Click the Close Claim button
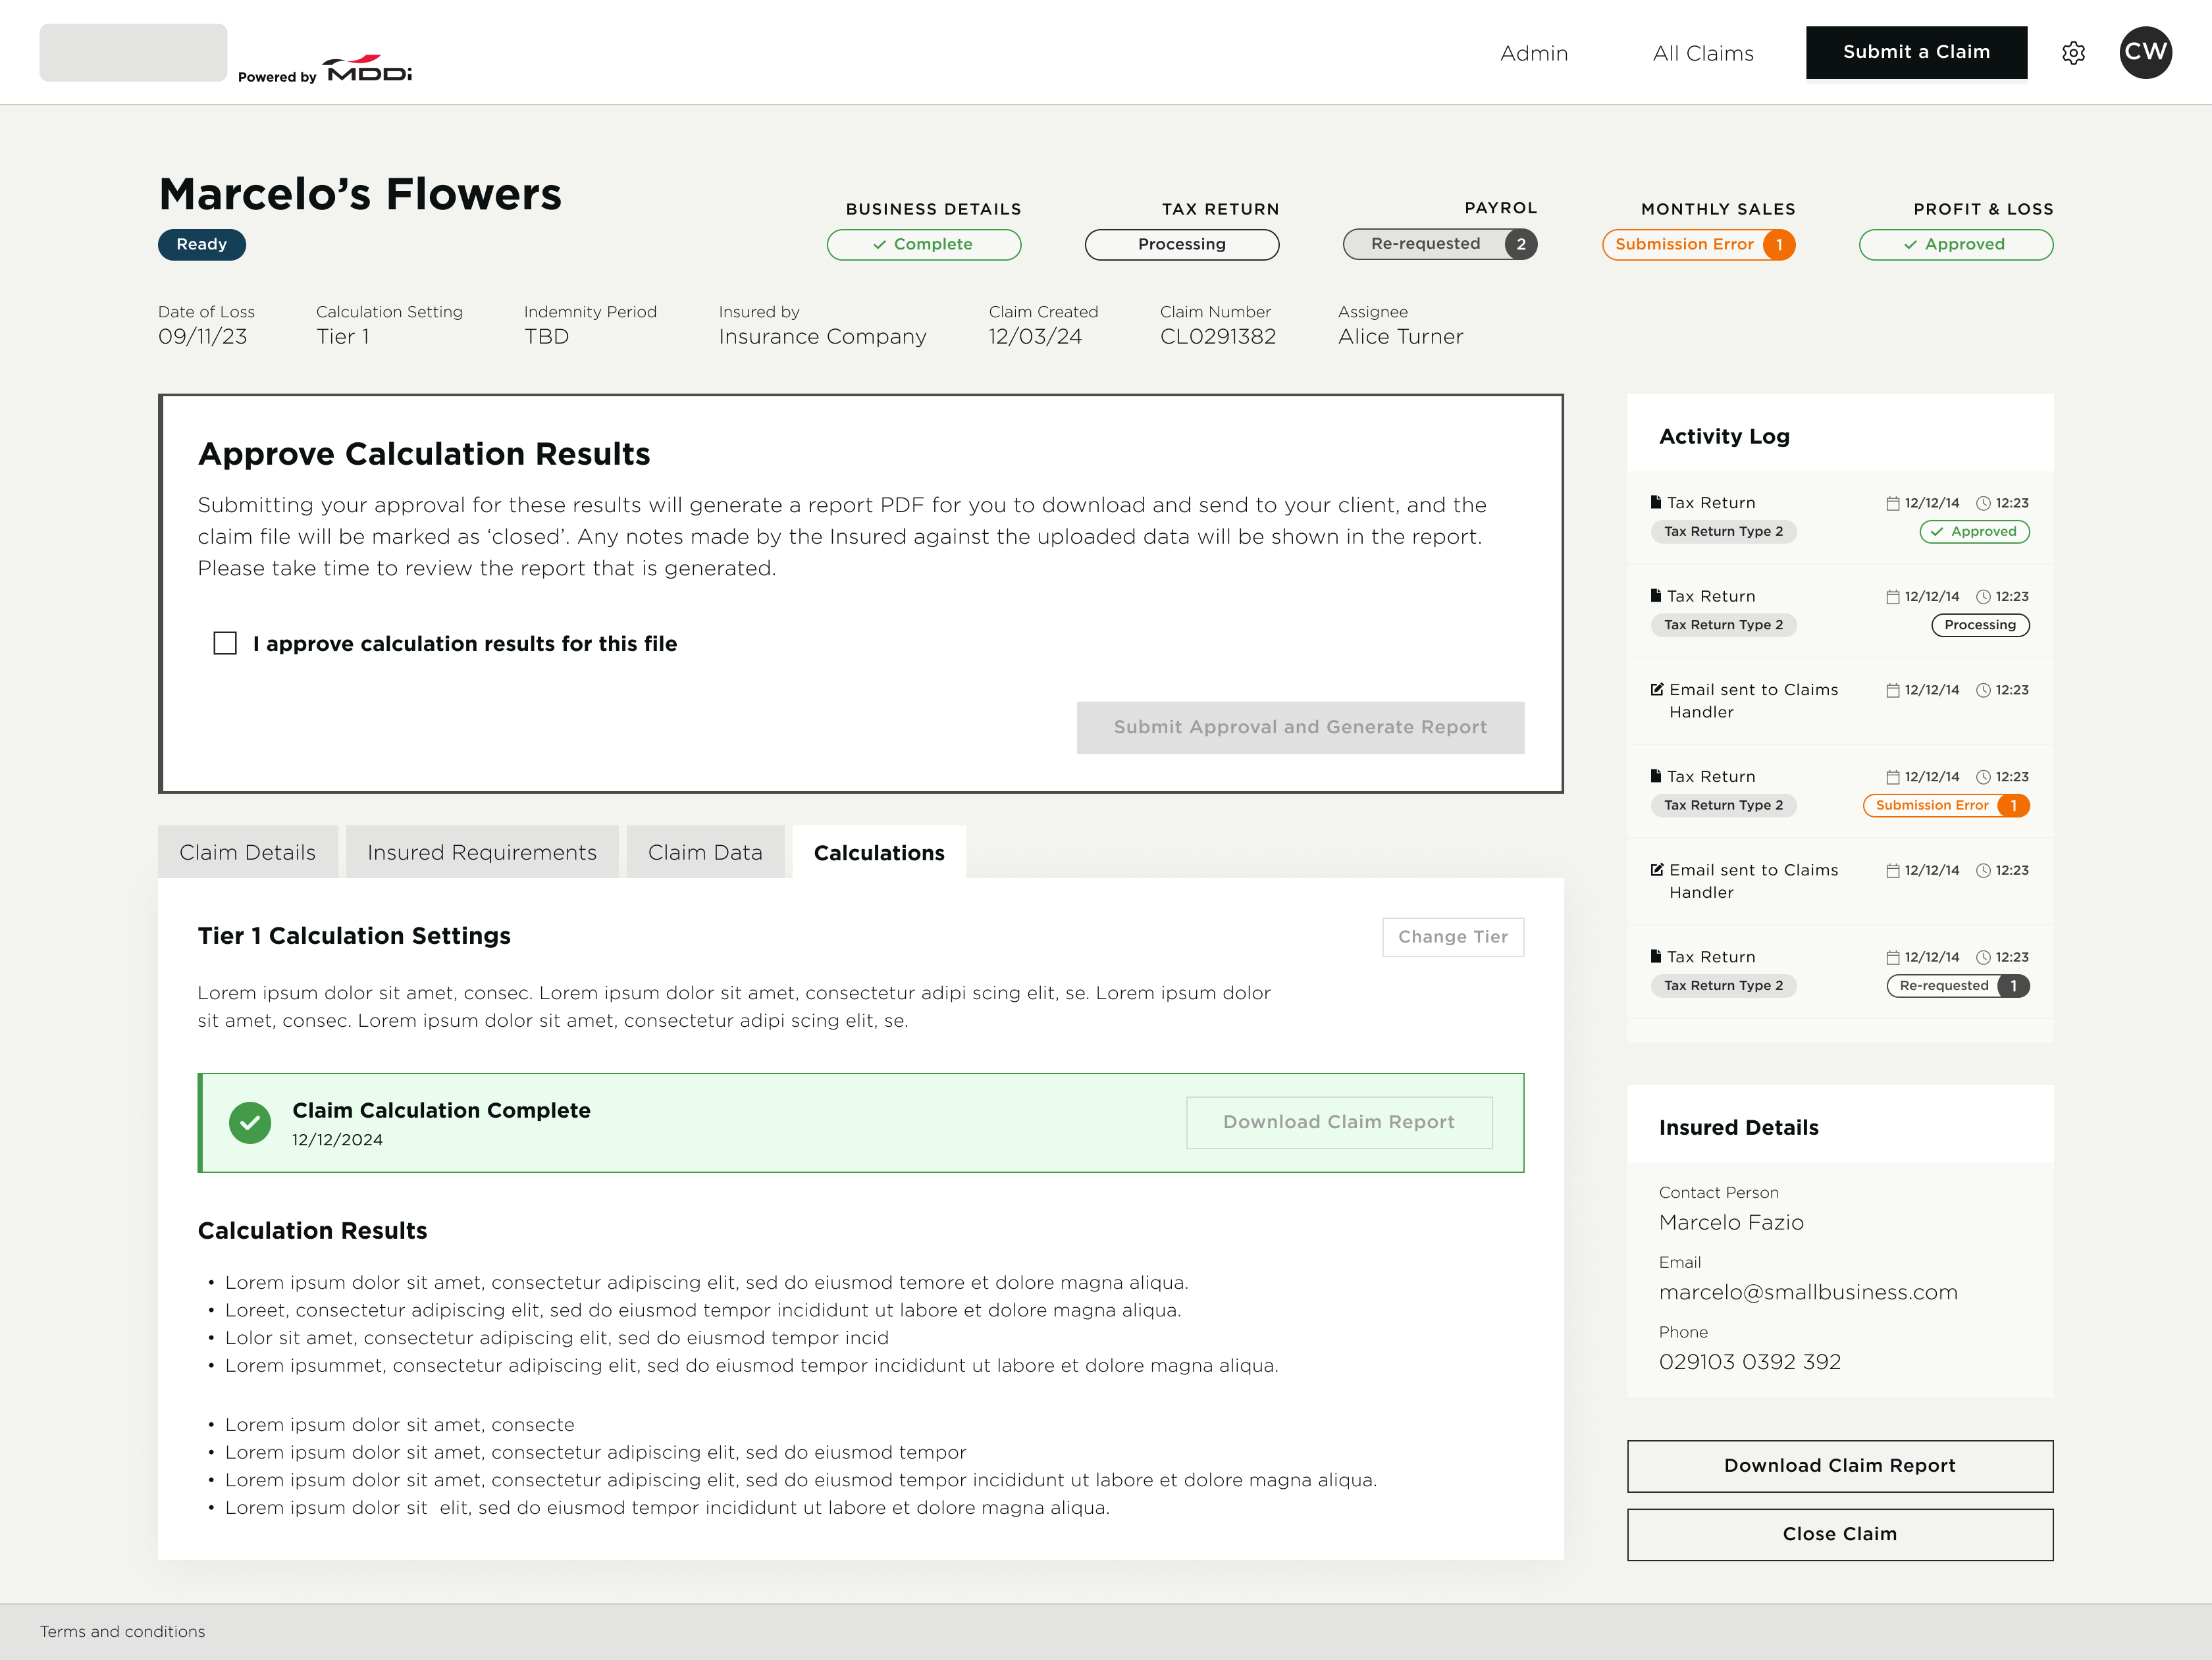Image resolution: width=2212 pixels, height=1660 pixels. tap(1839, 1534)
